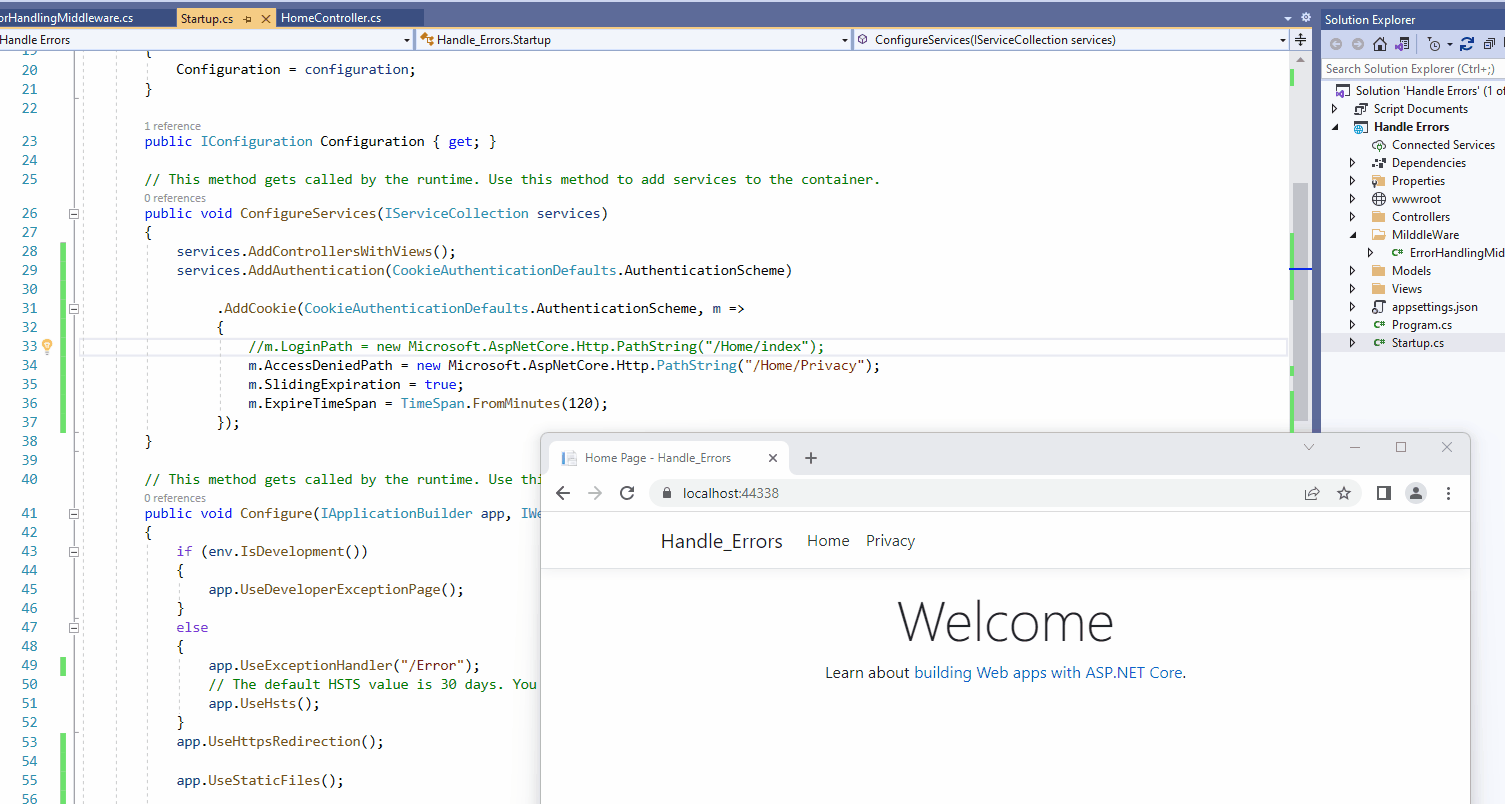Collapse the Handle Errors project node

(x=1335, y=127)
